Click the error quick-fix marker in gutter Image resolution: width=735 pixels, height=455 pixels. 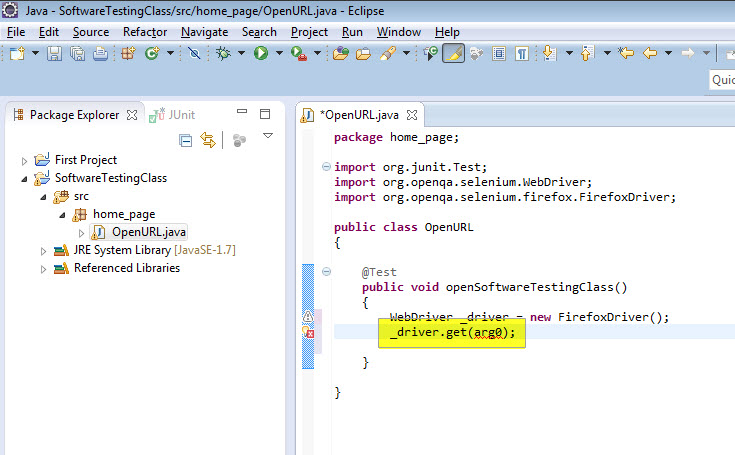[308, 333]
